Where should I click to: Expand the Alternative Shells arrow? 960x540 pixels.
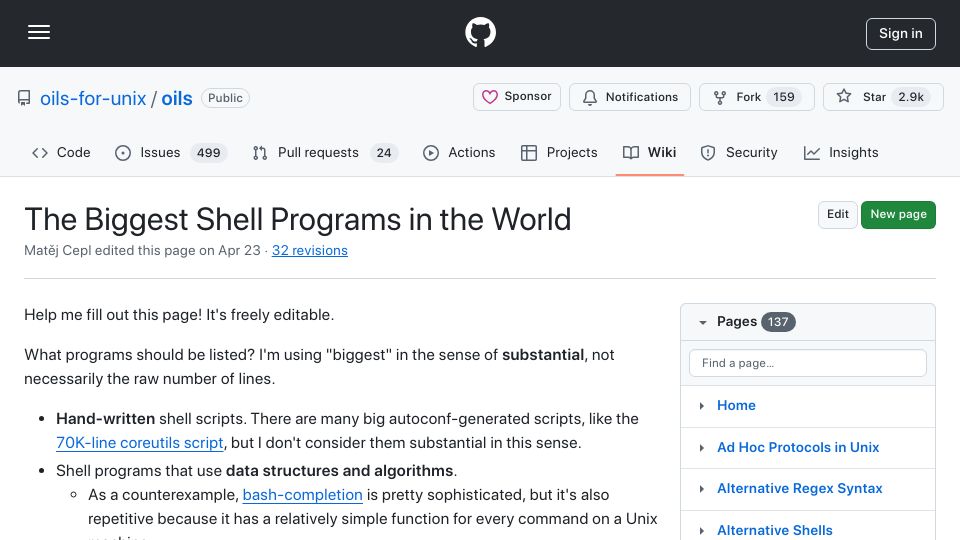coord(702,530)
